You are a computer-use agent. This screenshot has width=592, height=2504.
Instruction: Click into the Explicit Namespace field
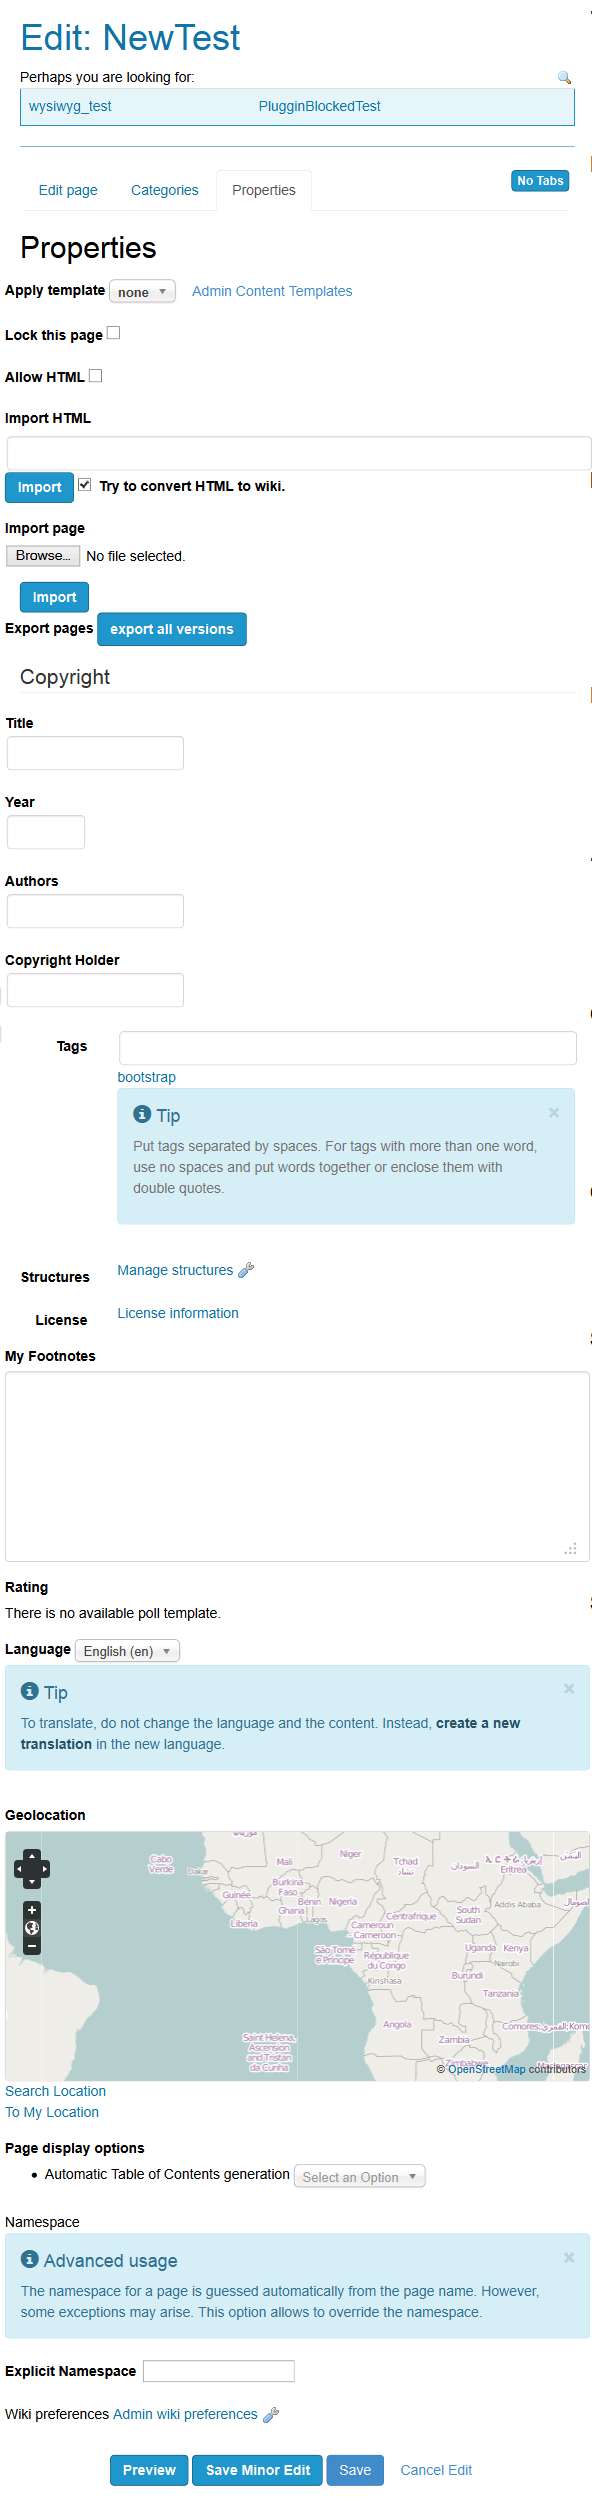pyautogui.click(x=219, y=2371)
